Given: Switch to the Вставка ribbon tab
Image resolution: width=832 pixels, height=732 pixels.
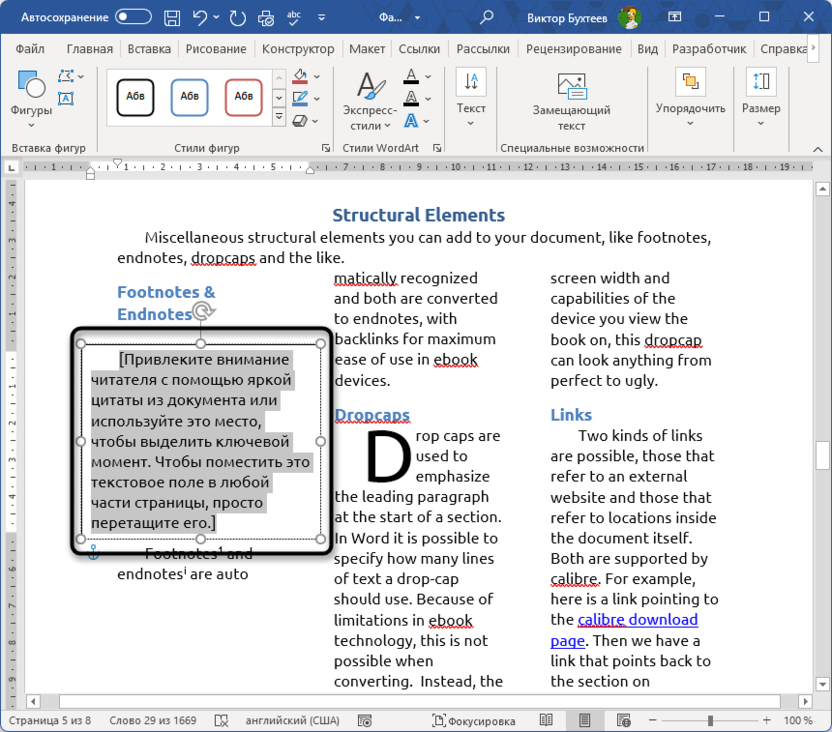Looking at the screenshot, I should [x=149, y=49].
